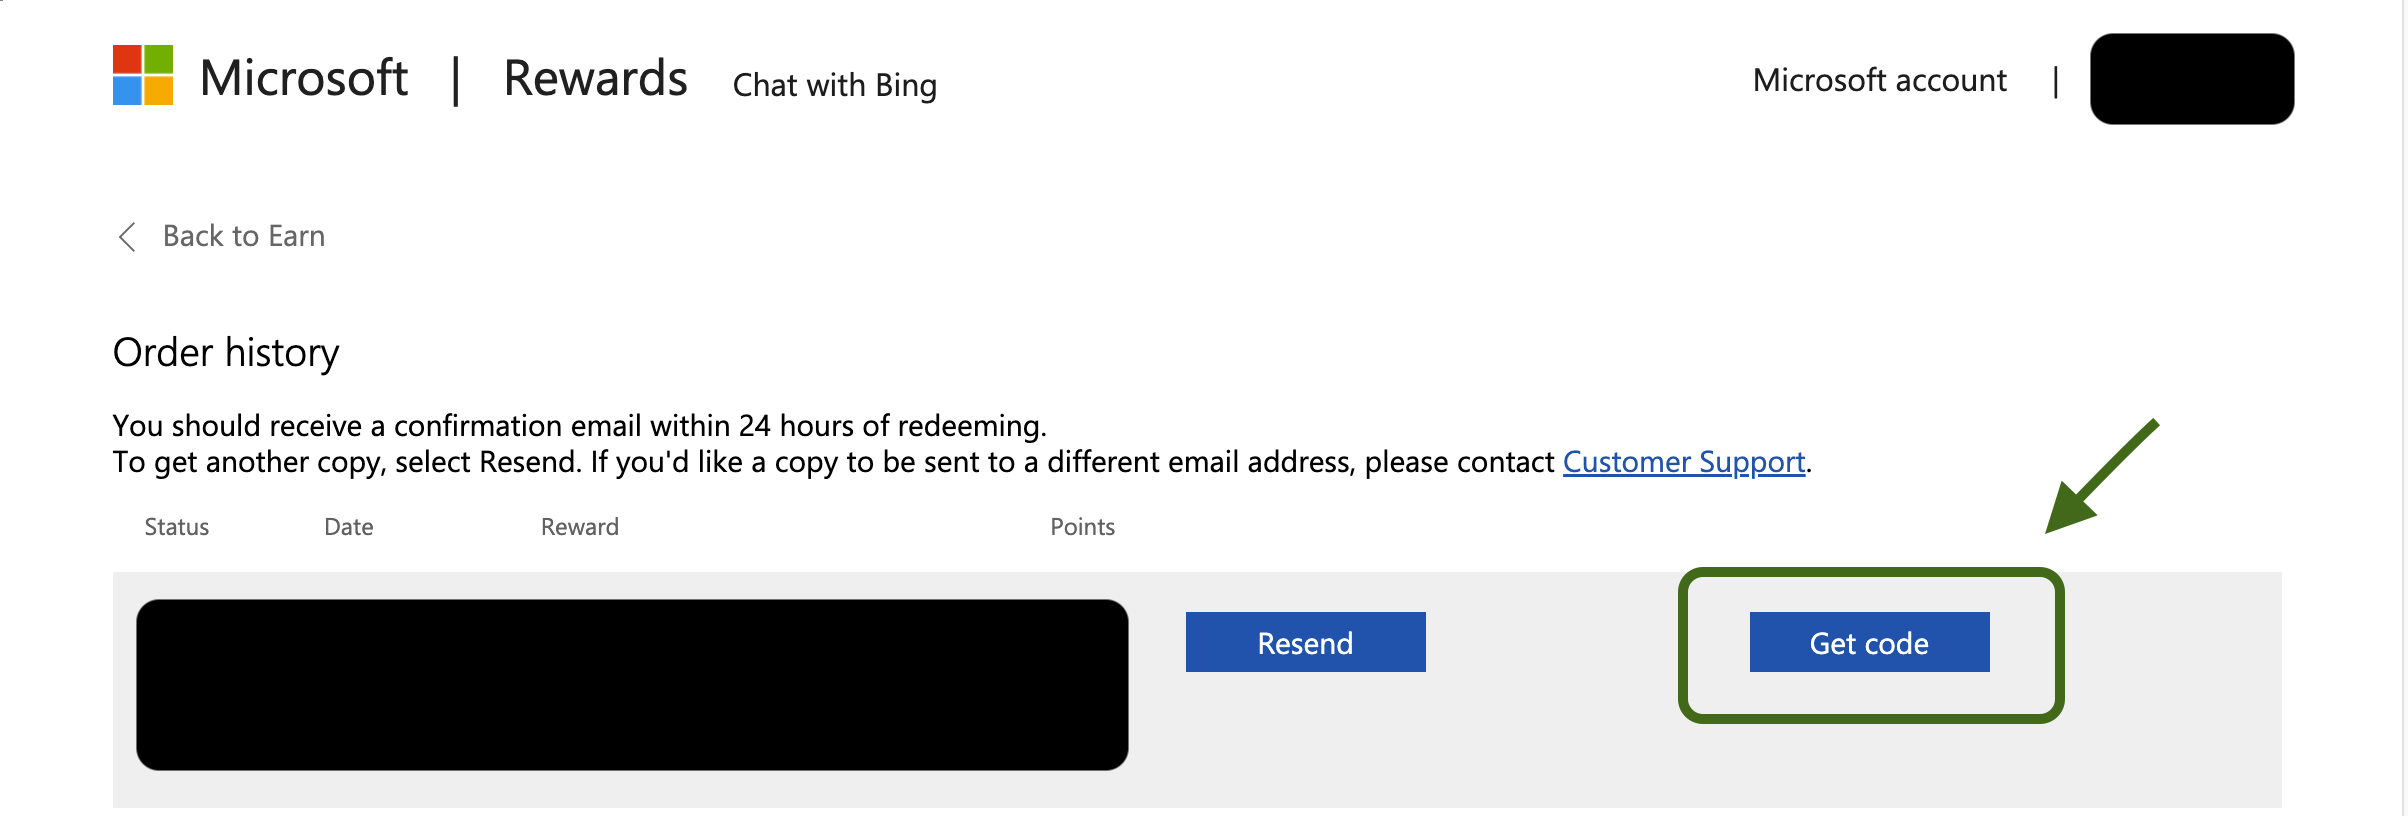Screen dimensions: 2408x816
Task: Click the redacted account profile button
Action: click(x=2192, y=79)
